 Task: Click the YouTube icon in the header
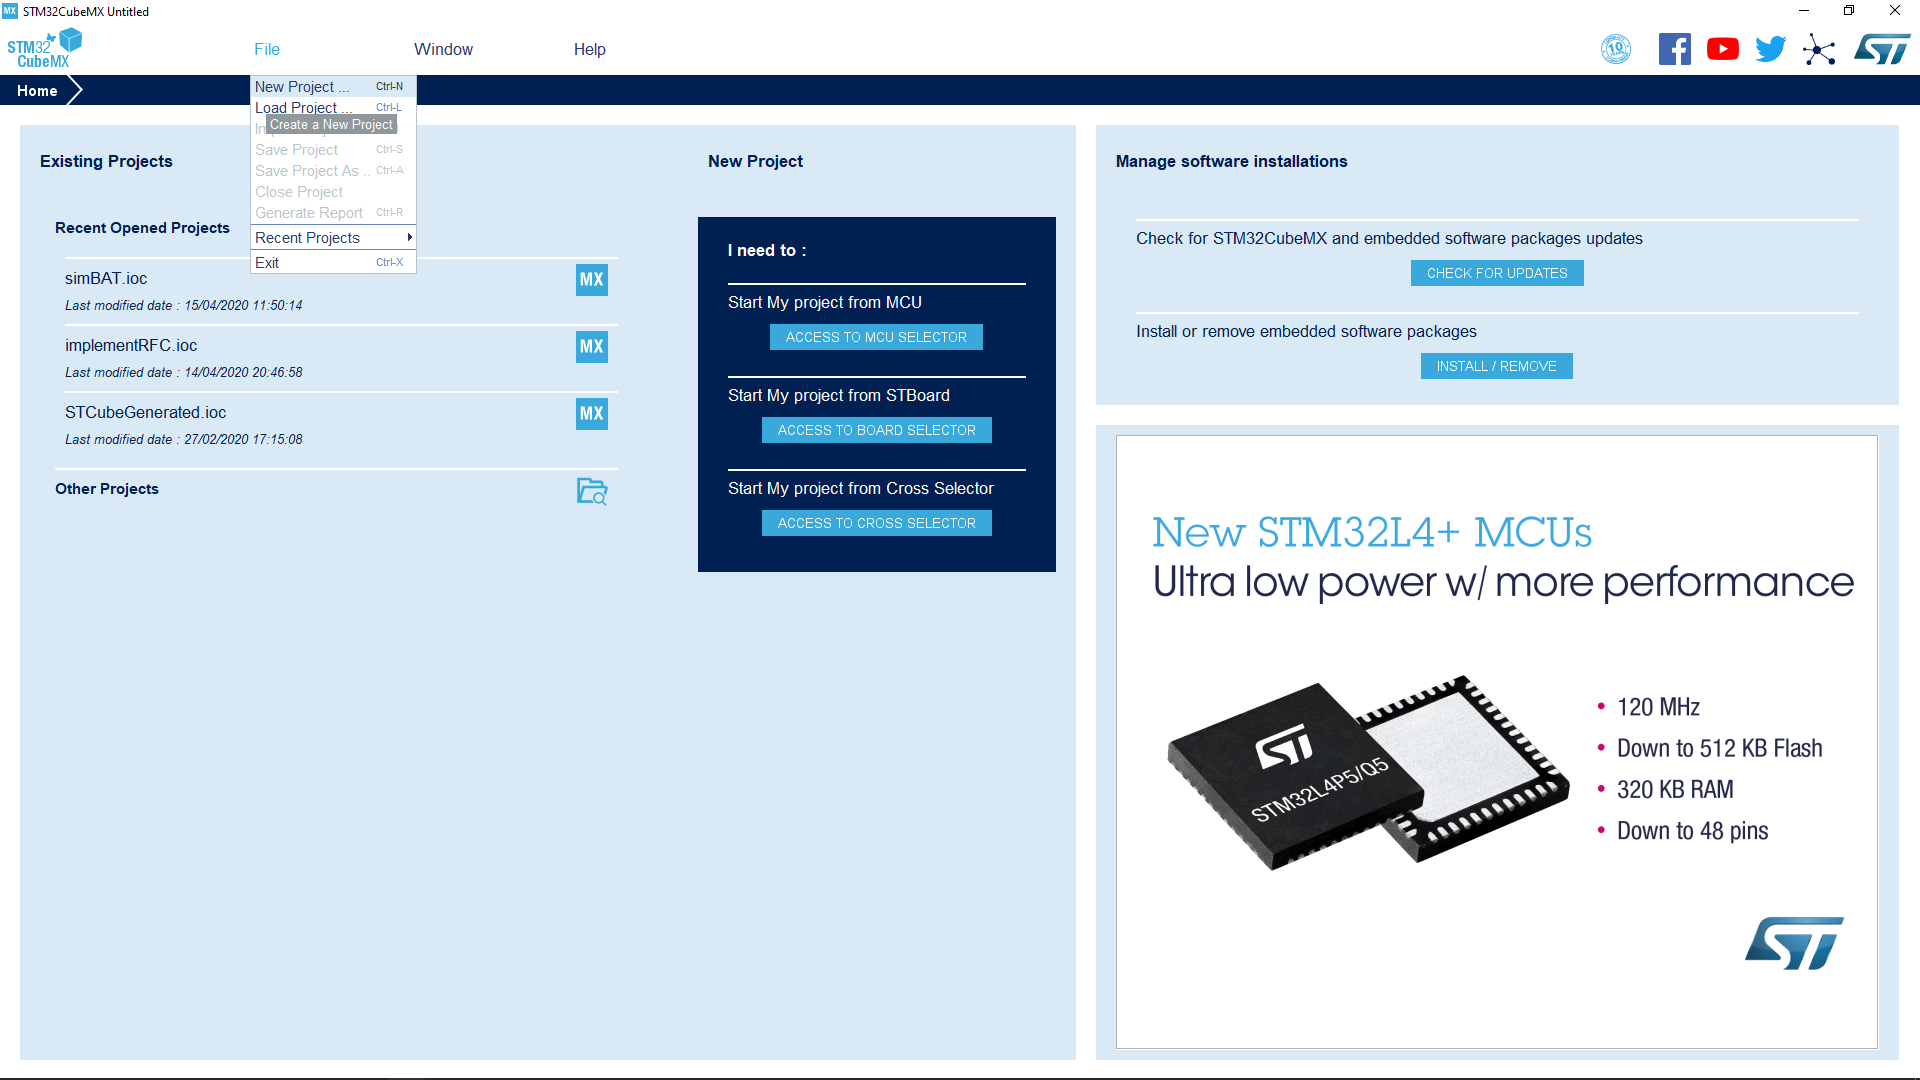pyautogui.click(x=1723, y=48)
